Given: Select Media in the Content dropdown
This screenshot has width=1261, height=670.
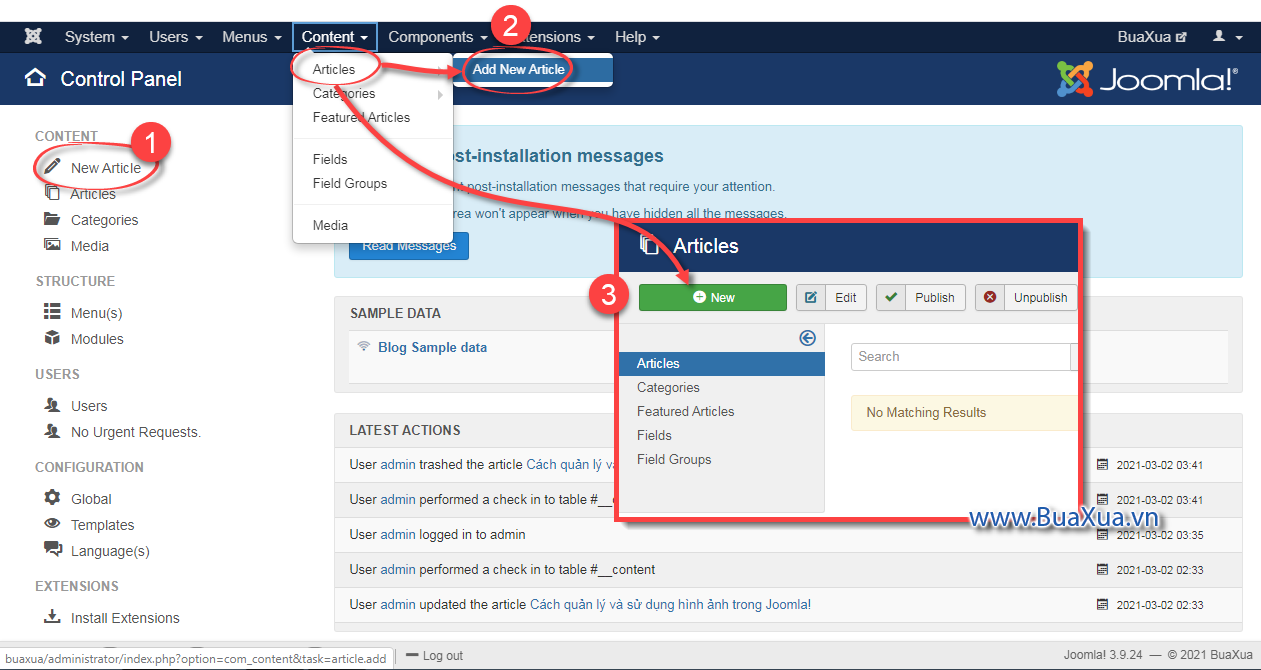Looking at the screenshot, I should tap(330, 225).
